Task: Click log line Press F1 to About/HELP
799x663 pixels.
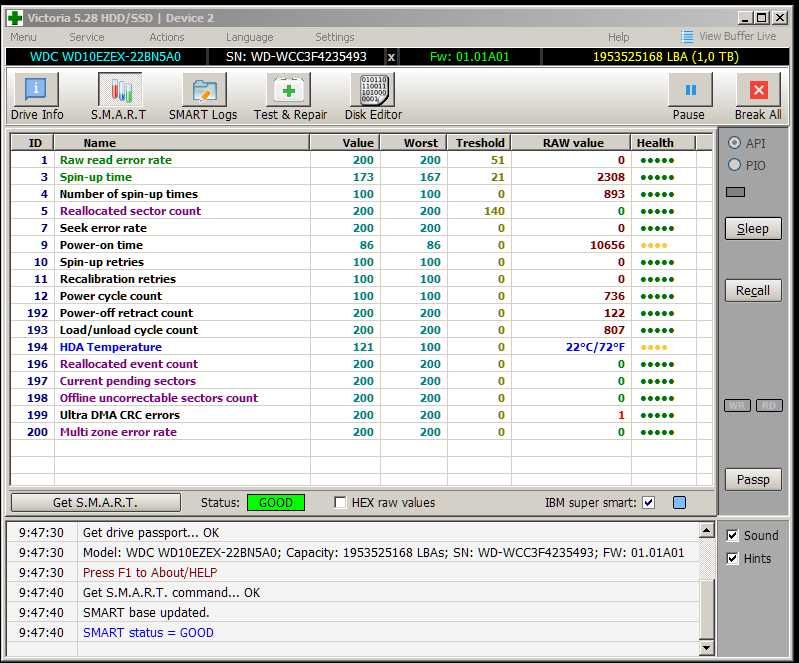Action: [150, 572]
